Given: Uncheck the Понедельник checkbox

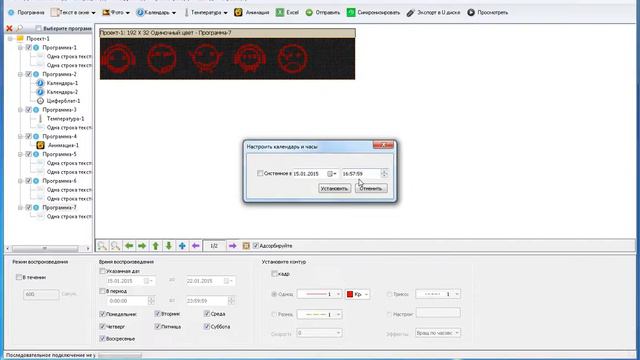Looking at the screenshot, I should pos(102,314).
